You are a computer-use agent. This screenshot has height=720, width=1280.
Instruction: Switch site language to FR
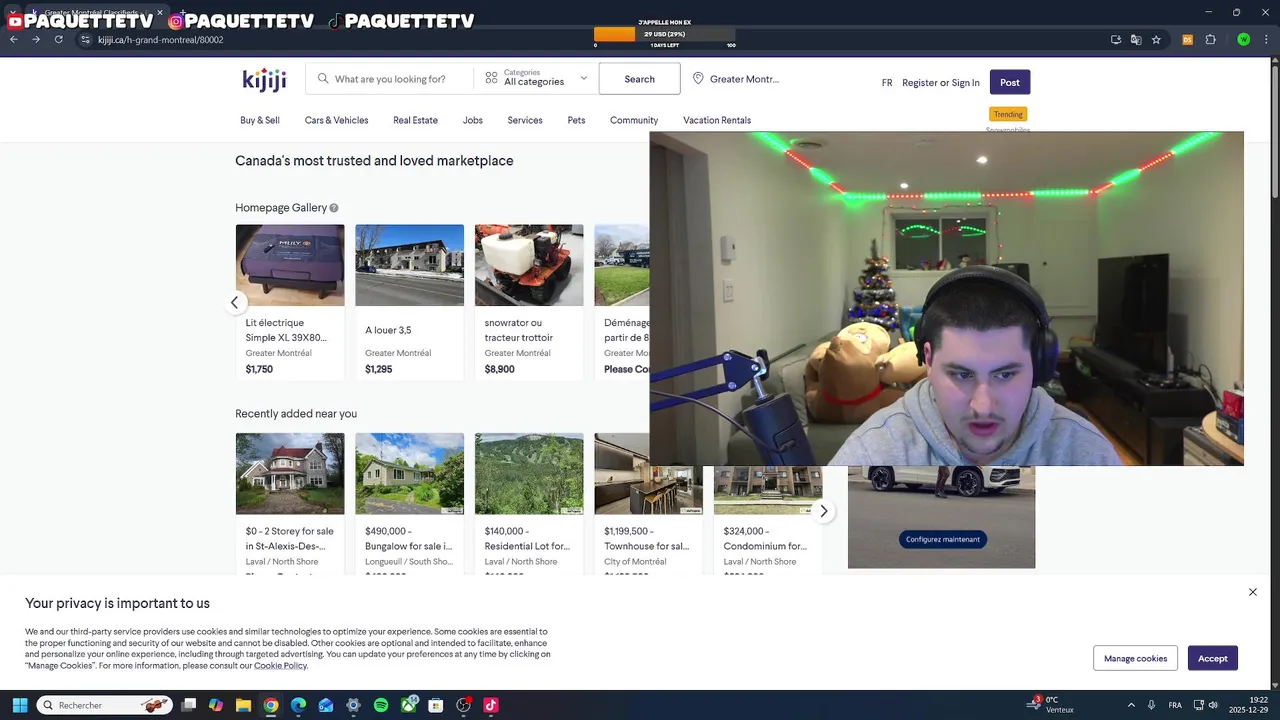887,83
